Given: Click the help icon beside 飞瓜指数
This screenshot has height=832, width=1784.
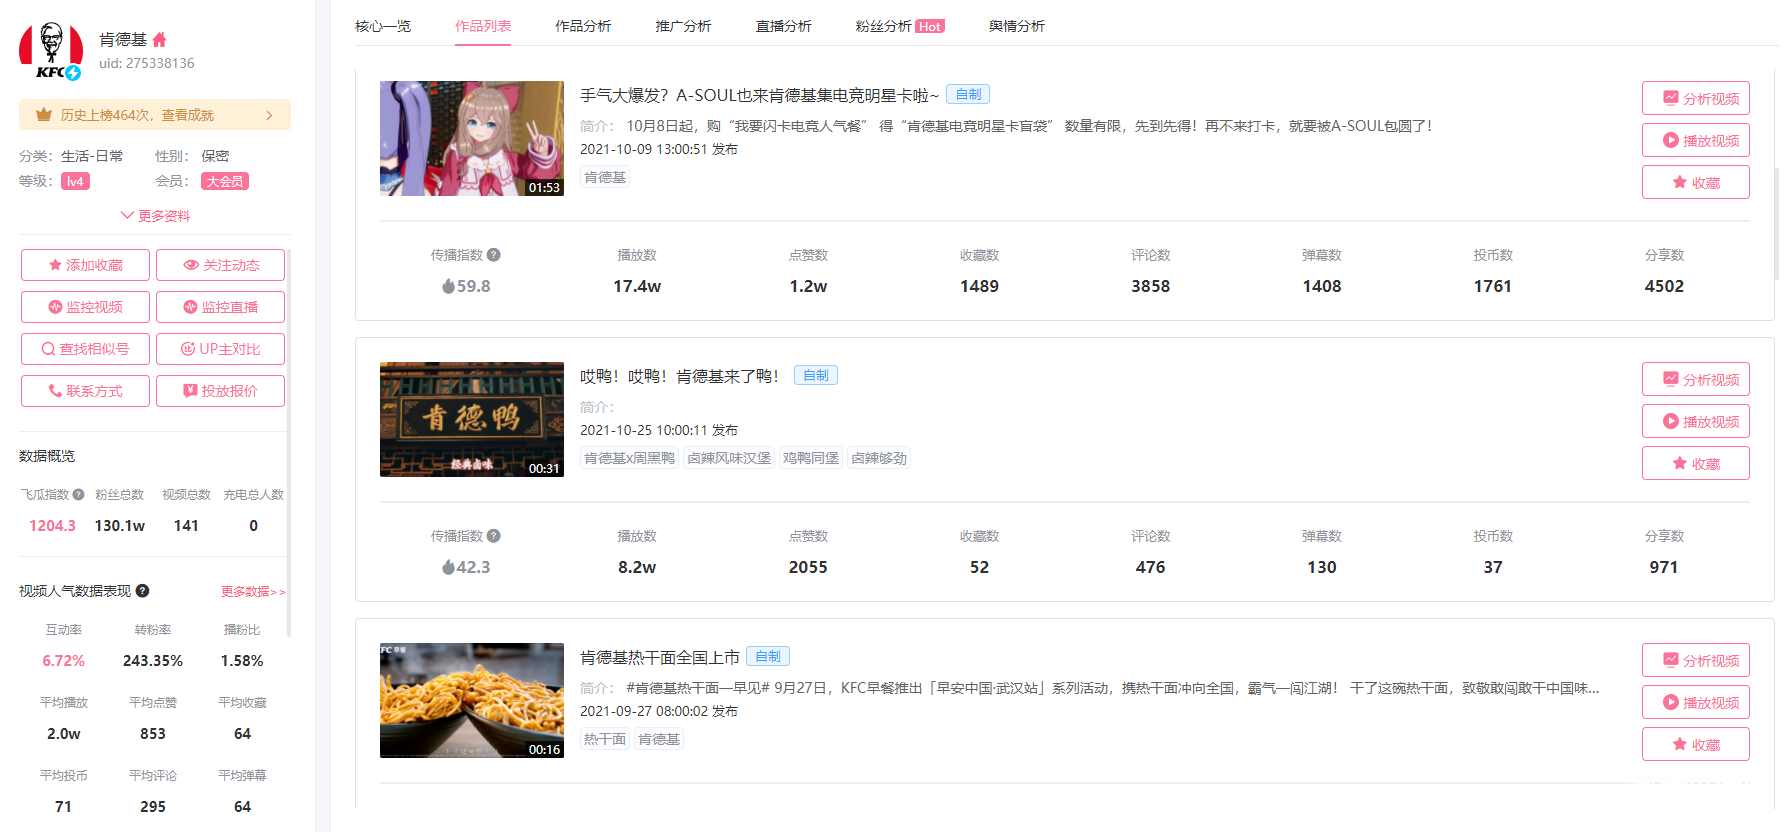Looking at the screenshot, I should pos(79,494).
